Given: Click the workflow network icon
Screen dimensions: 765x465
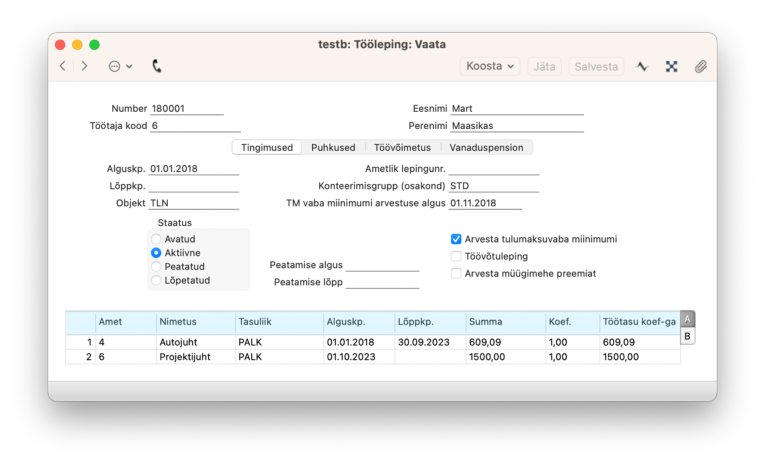Looking at the screenshot, I should (672, 66).
